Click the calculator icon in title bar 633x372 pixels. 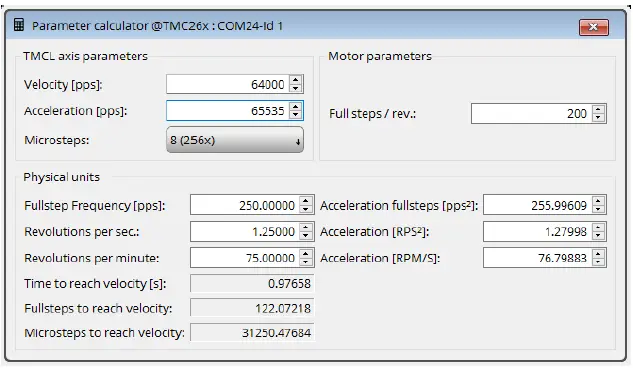[x=19, y=25]
